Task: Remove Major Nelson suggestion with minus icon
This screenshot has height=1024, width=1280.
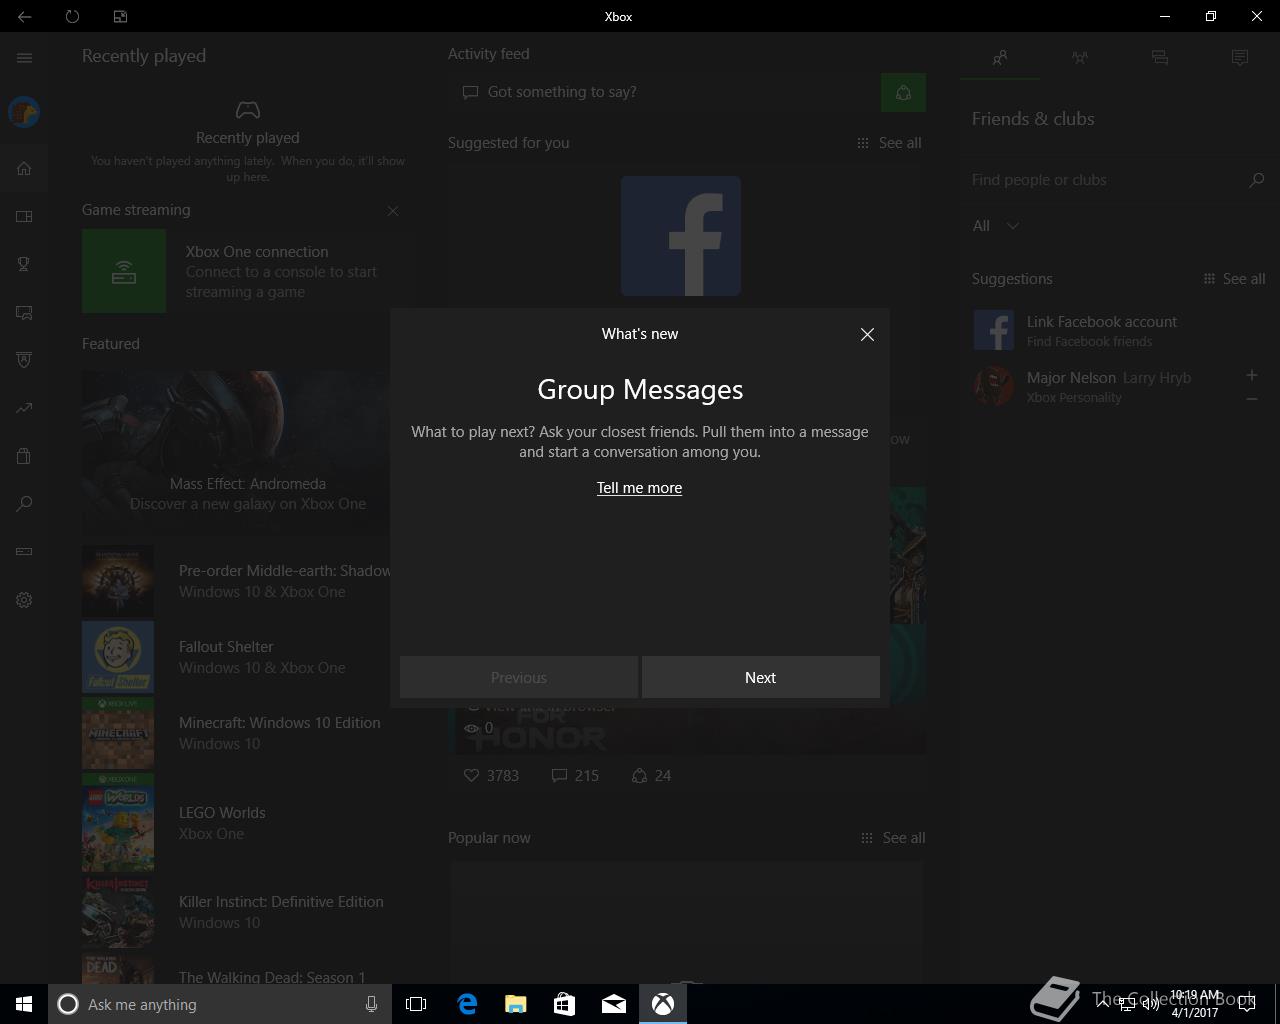Action: coord(1251,399)
